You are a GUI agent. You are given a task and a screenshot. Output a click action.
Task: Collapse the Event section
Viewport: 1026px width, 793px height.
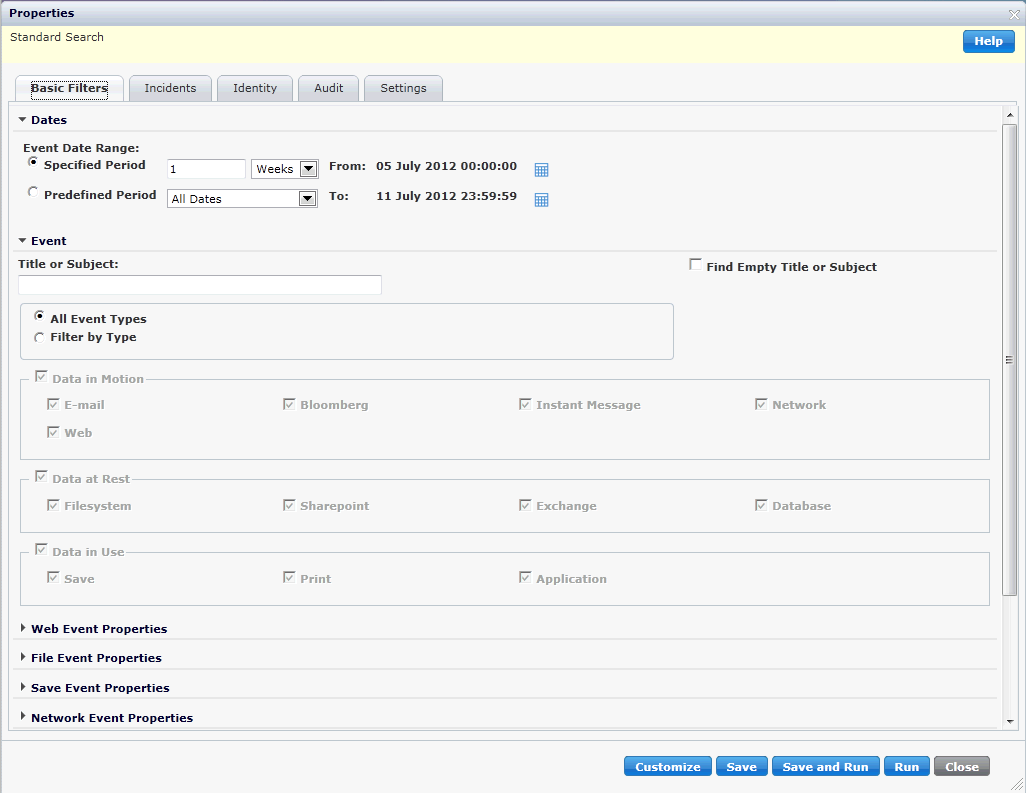click(22, 241)
